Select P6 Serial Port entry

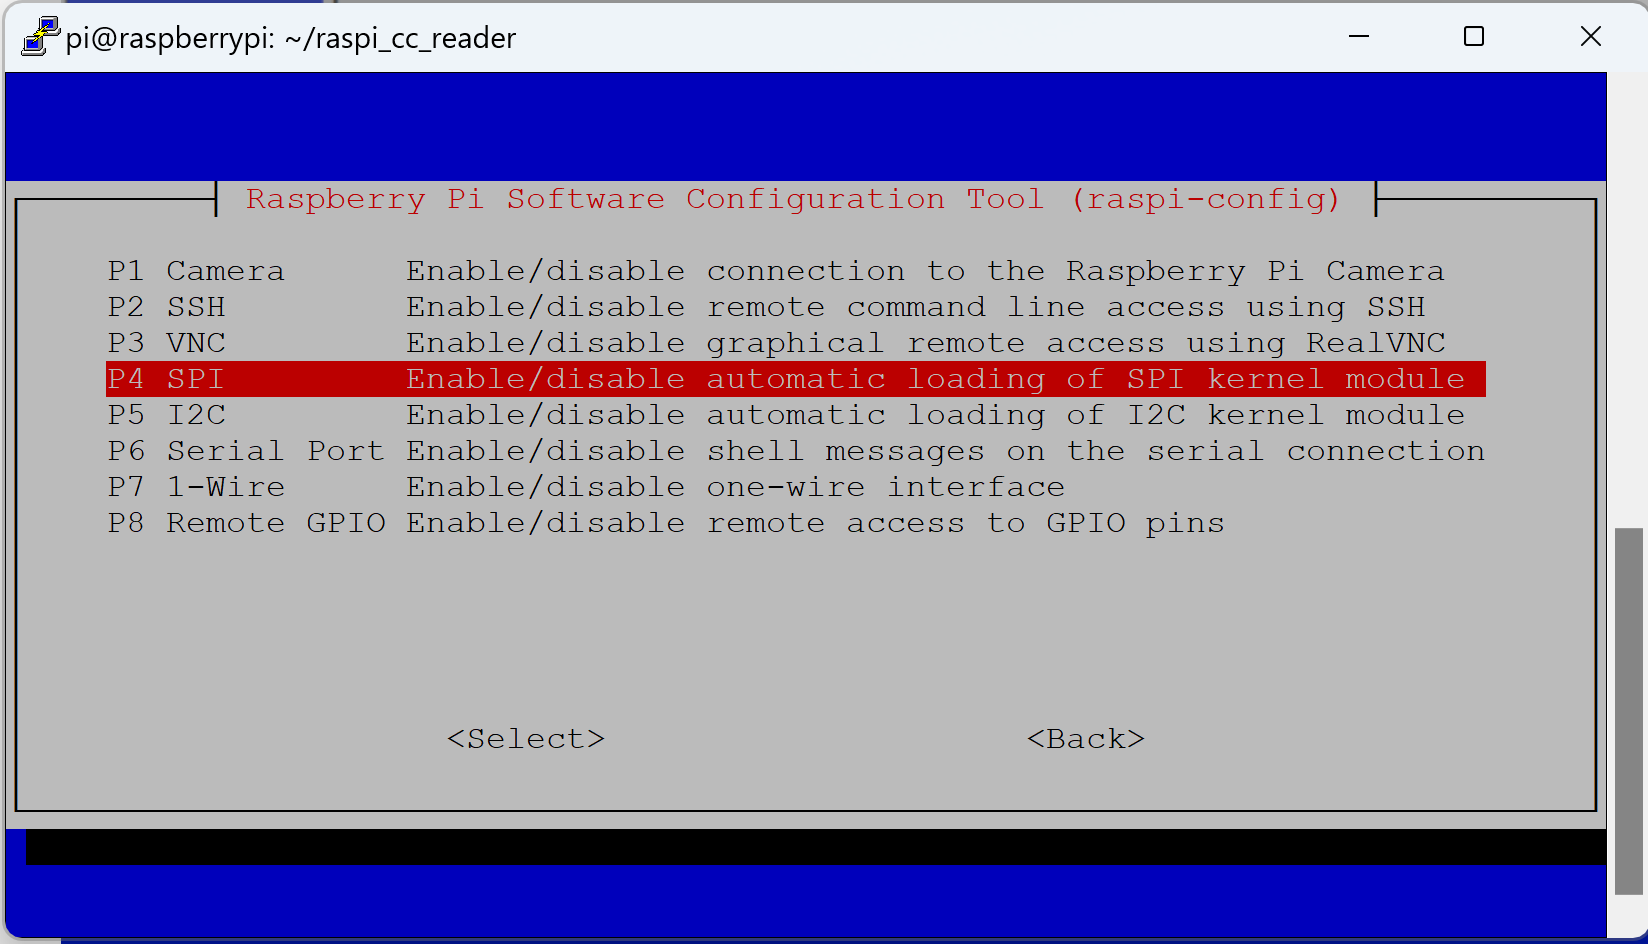pos(796,451)
